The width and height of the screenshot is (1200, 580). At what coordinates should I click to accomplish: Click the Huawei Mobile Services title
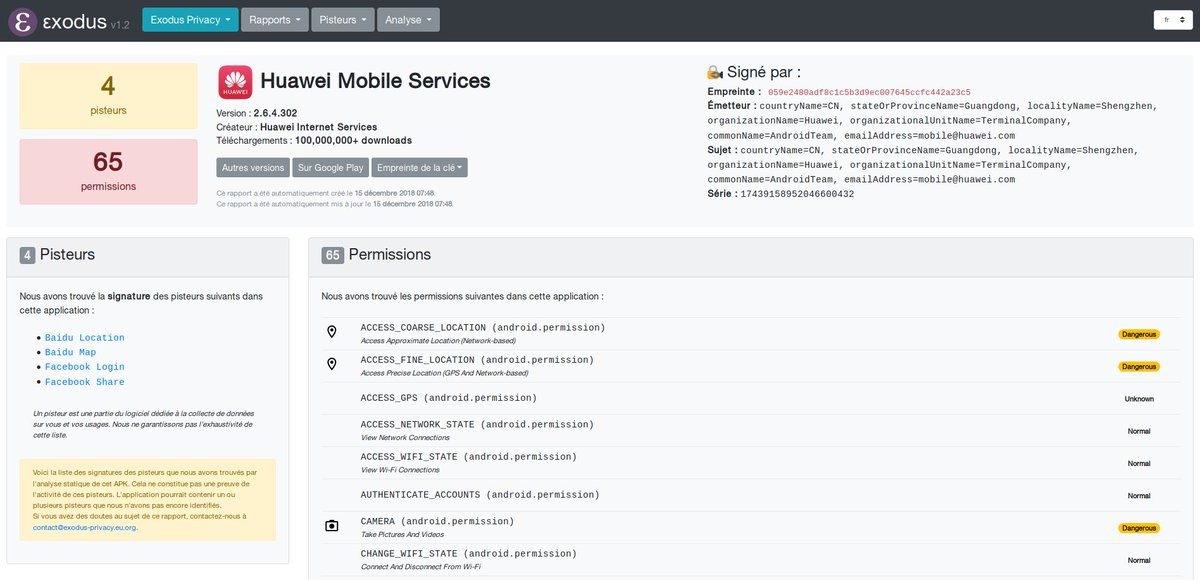375,81
